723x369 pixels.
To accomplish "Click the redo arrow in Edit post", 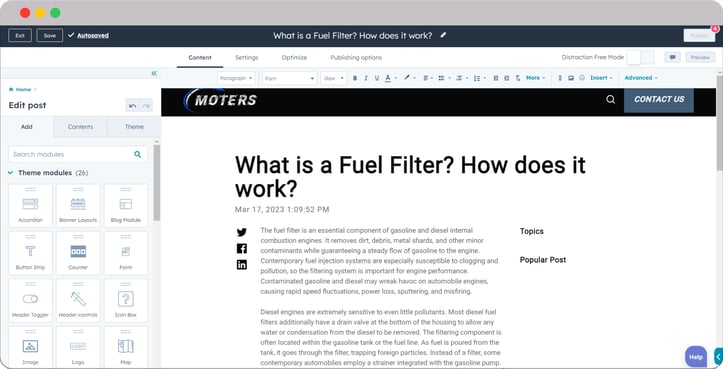I will click(146, 106).
